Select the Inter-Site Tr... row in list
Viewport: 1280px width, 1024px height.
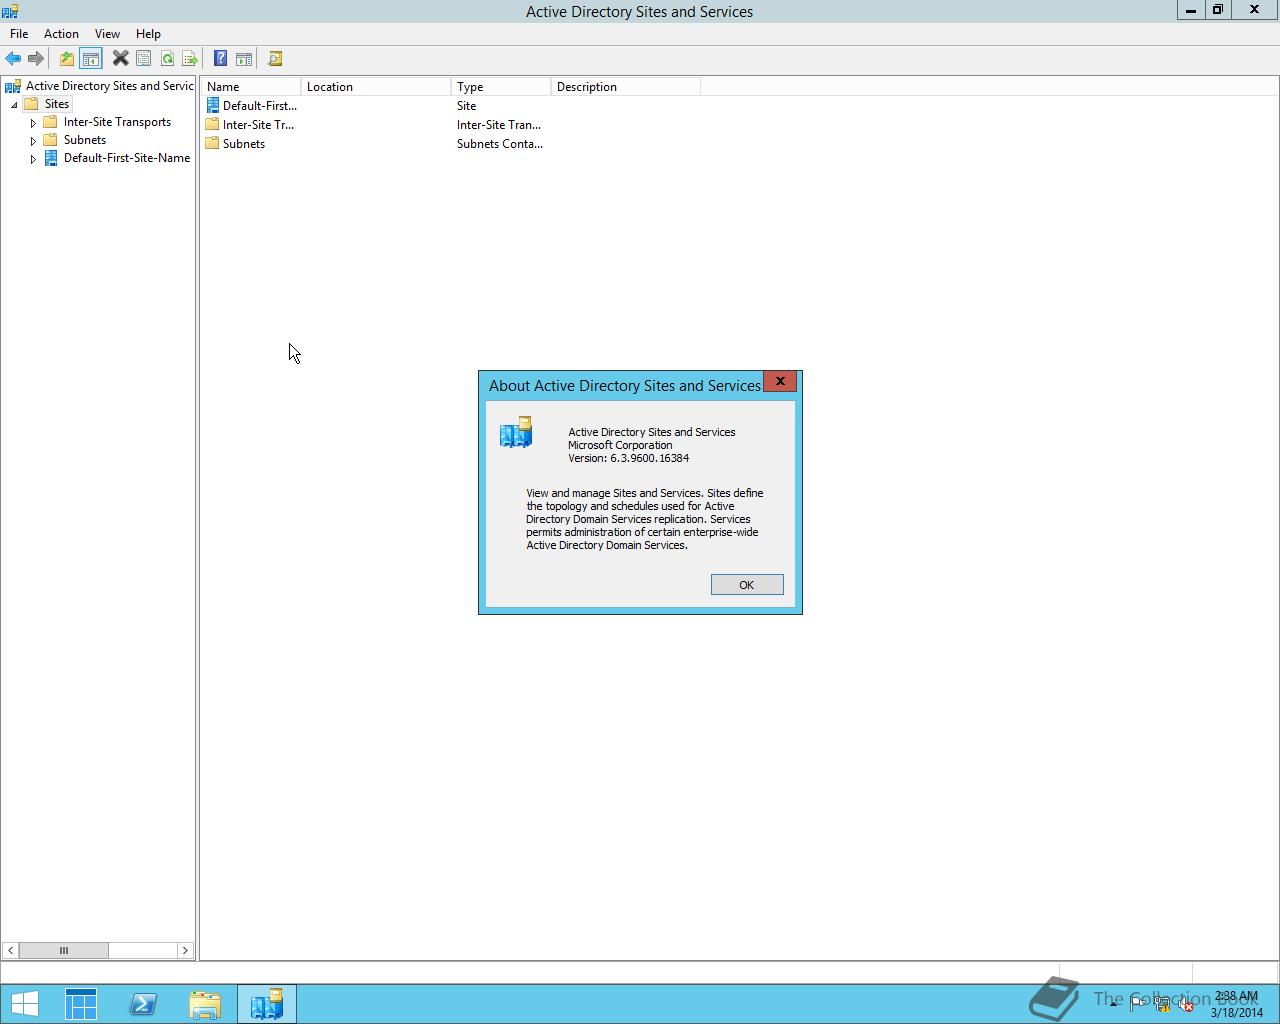[x=258, y=125]
